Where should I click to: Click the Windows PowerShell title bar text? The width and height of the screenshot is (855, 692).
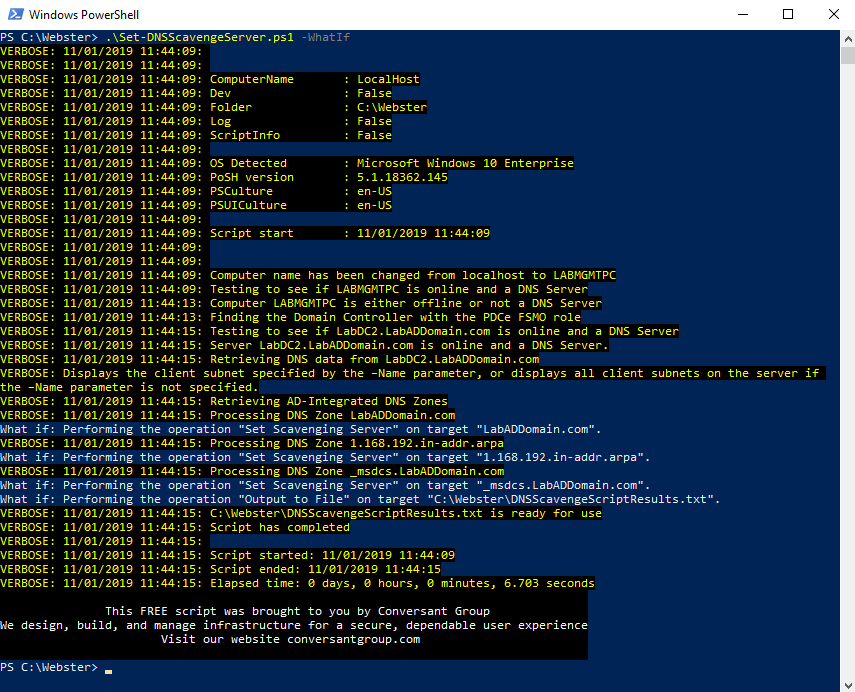click(83, 15)
